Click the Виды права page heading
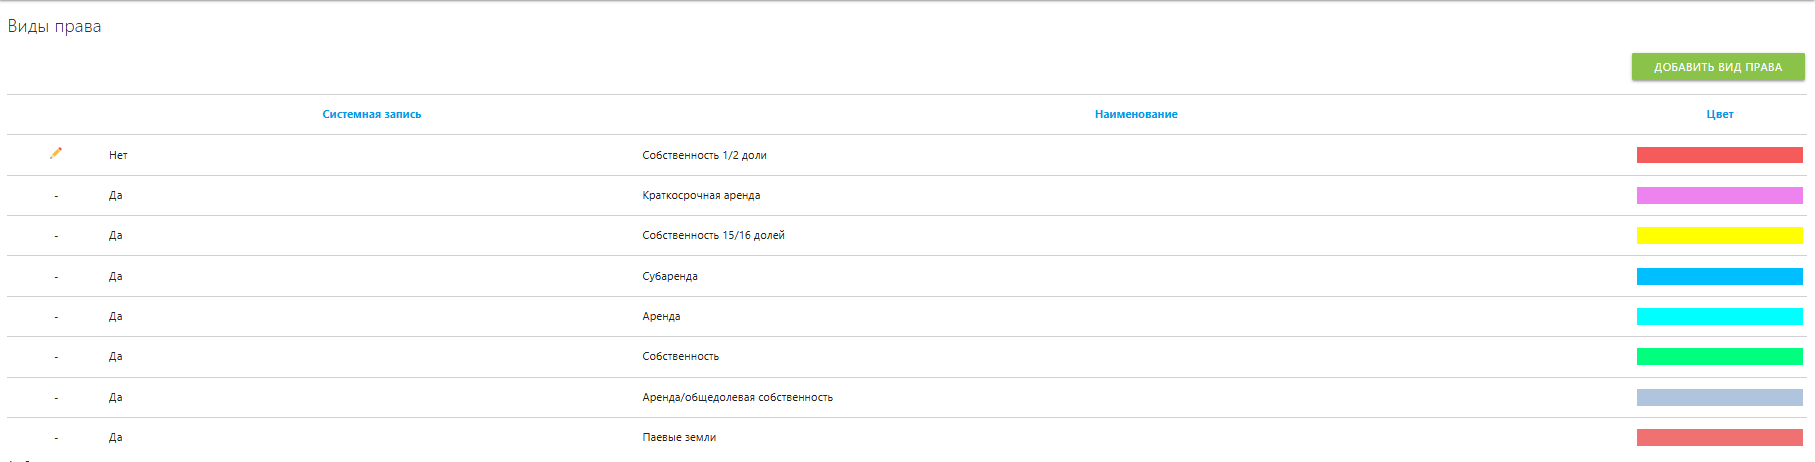Image resolution: width=1815 pixels, height=462 pixels. pyautogui.click(x=54, y=26)
